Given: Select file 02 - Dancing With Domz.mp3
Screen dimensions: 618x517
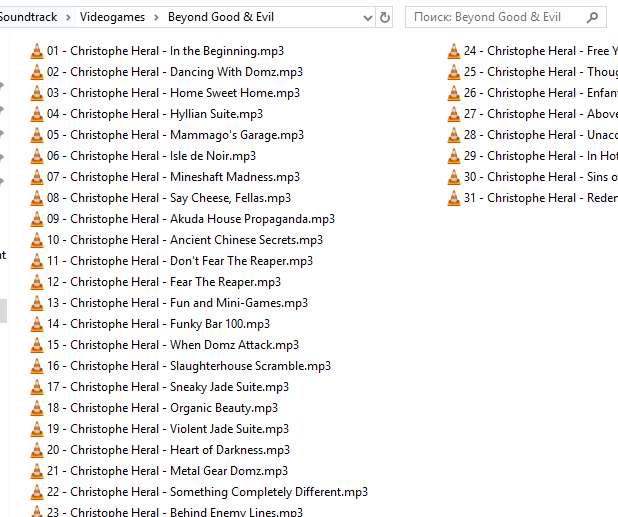Looking at the screenshot, I should (x=166, y=72).
